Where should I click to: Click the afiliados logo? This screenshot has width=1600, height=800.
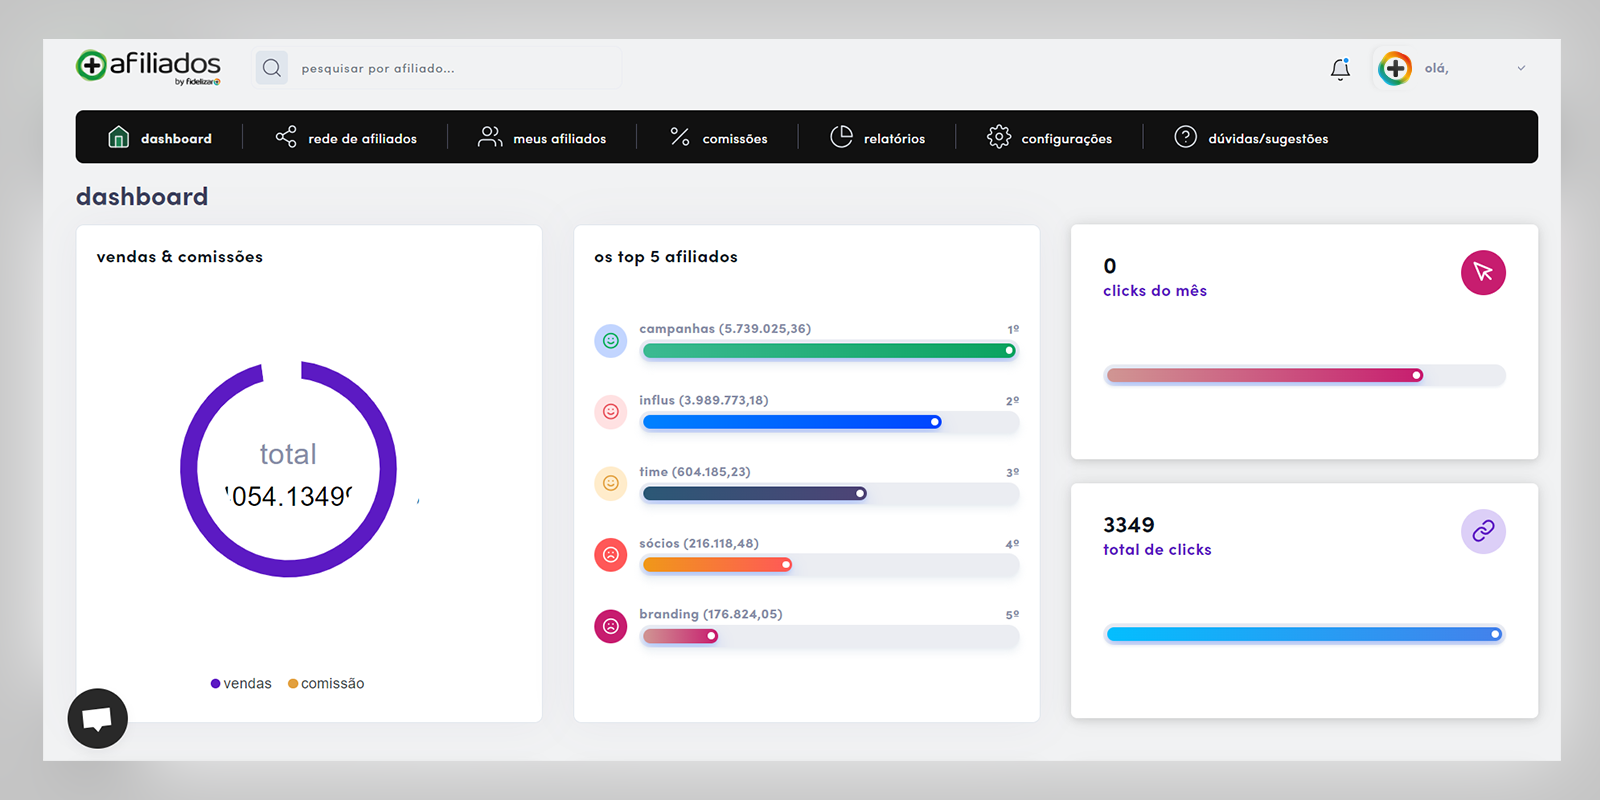pyautogui.click(x=149, y=67)
